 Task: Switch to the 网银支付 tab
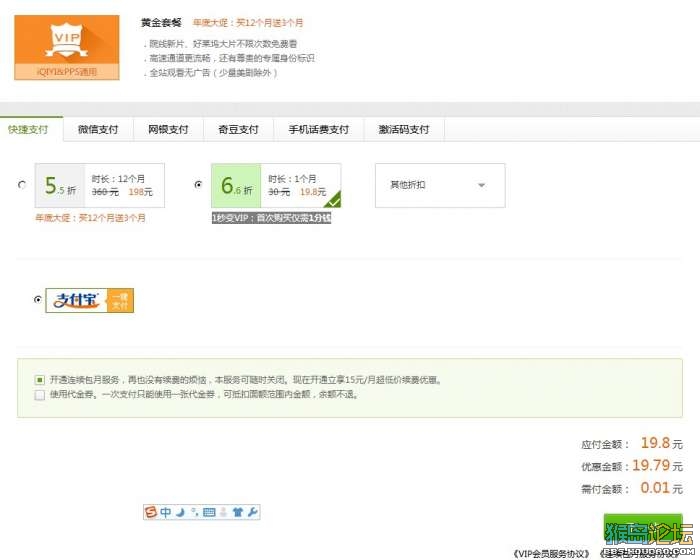[x=168, y=130]
